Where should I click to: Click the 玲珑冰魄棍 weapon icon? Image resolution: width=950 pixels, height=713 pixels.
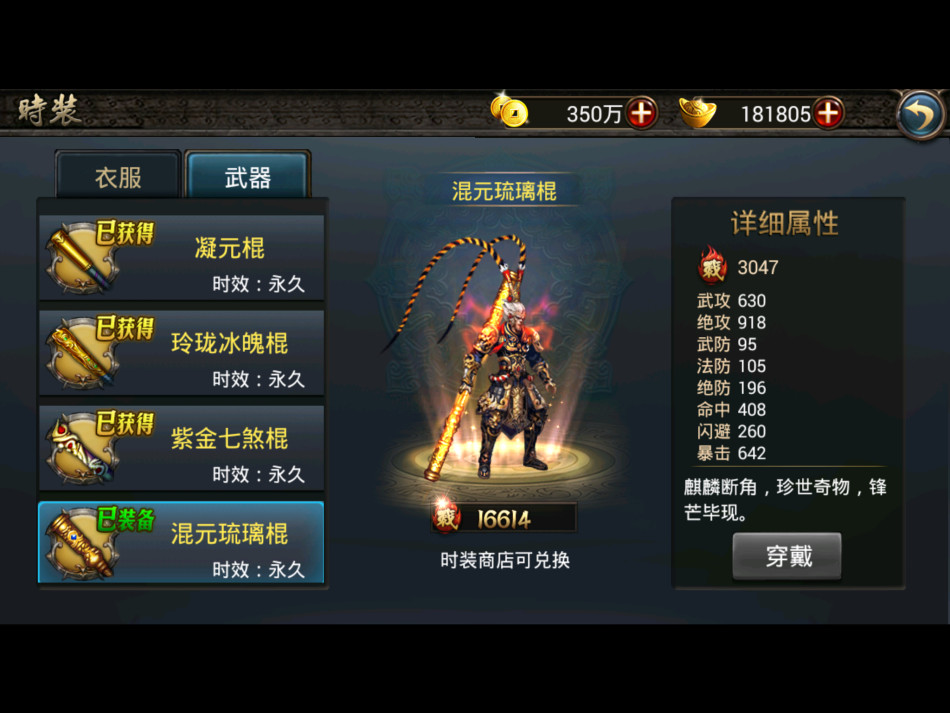click(x=81, y=353)
